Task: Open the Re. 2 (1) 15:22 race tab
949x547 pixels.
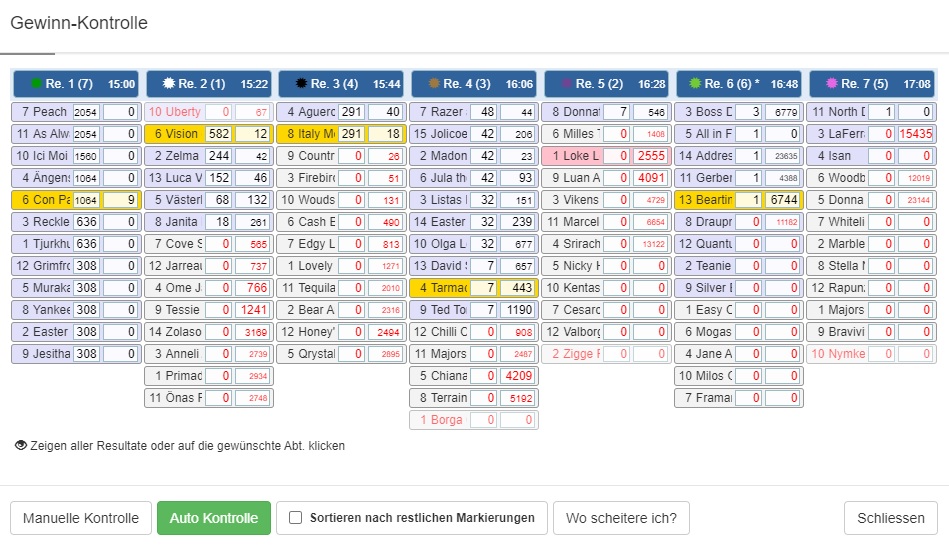Action: (209, 84)
